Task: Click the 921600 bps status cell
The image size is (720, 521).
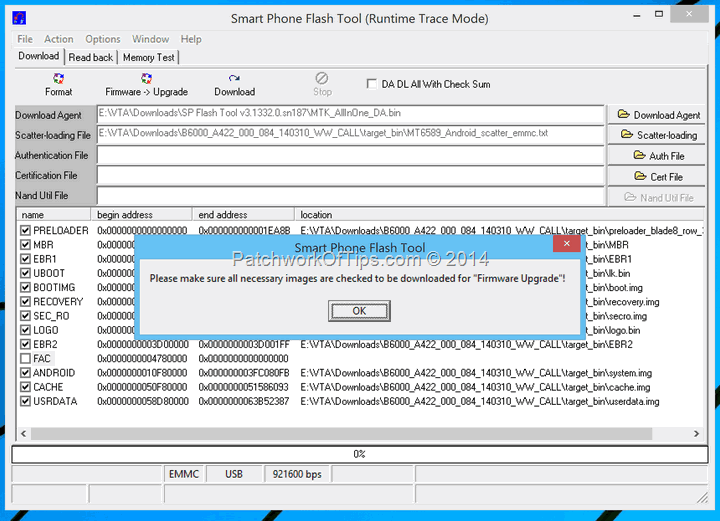Action: [x=297, y=474]
